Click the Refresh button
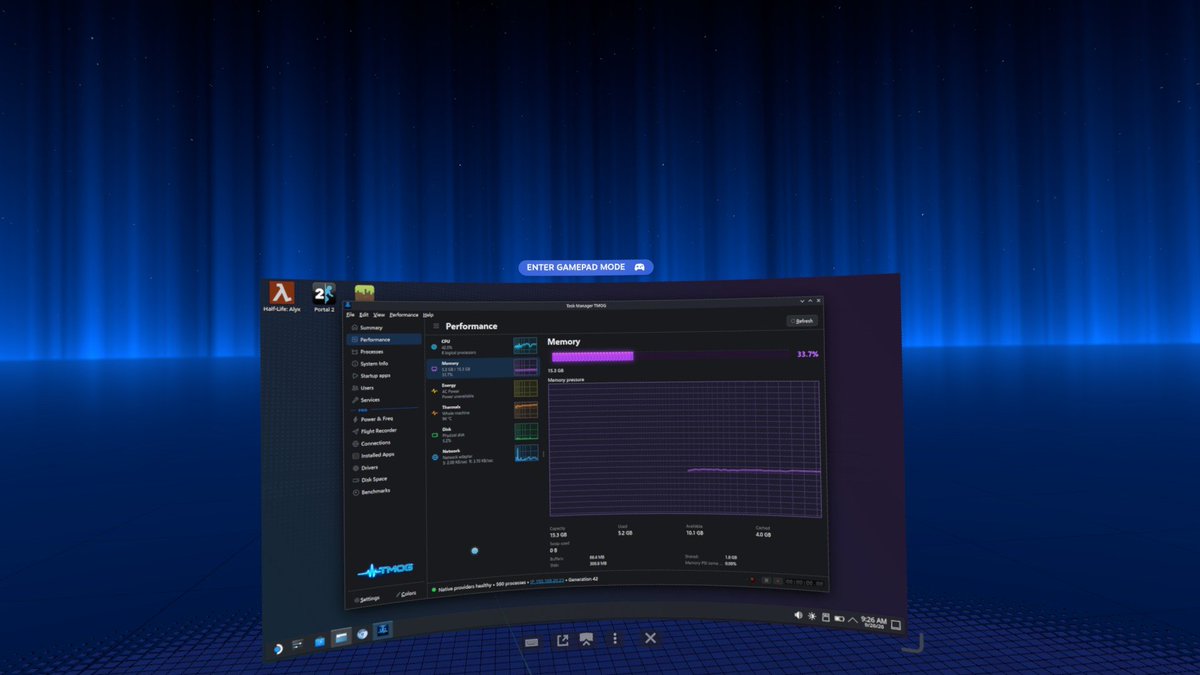 coord(802,321)
